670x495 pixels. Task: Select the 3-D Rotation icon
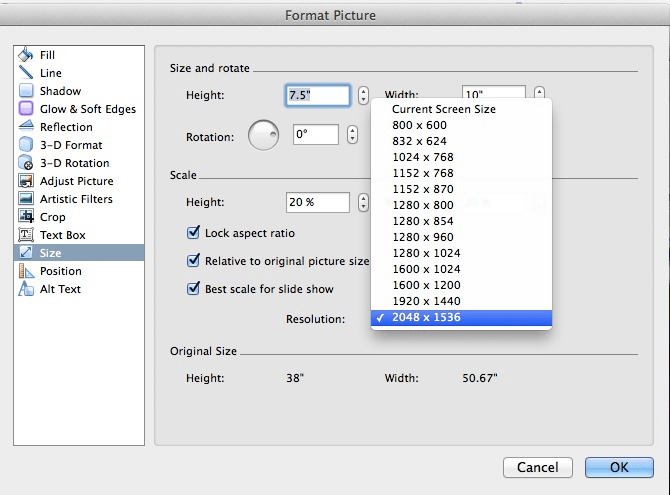(26, 163)
